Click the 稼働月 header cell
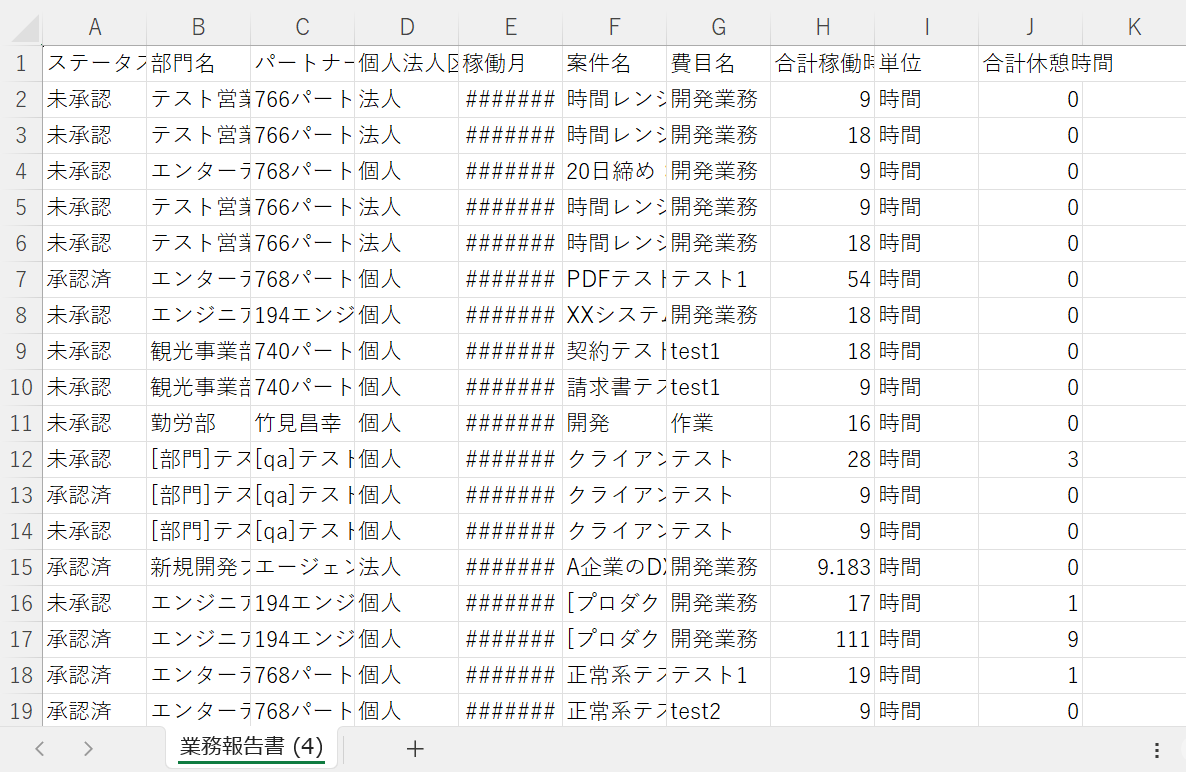The width and height of the screenshot is (1186, 772). [x=511, y=64]
